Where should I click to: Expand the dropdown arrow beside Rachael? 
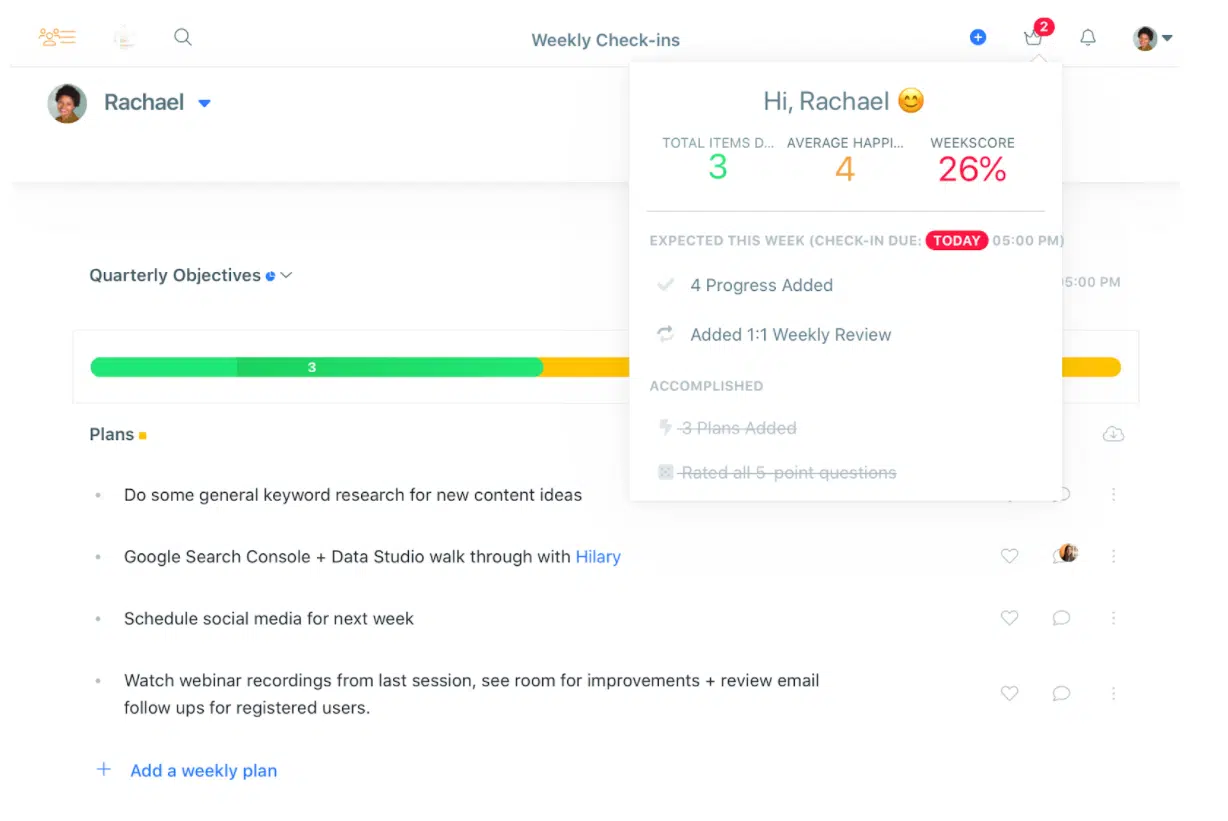(x=204, y=103)
